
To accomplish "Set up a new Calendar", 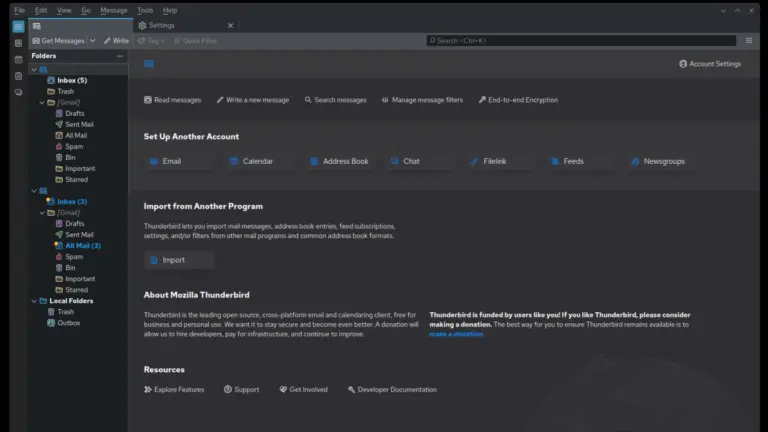I will pos(259,161).
